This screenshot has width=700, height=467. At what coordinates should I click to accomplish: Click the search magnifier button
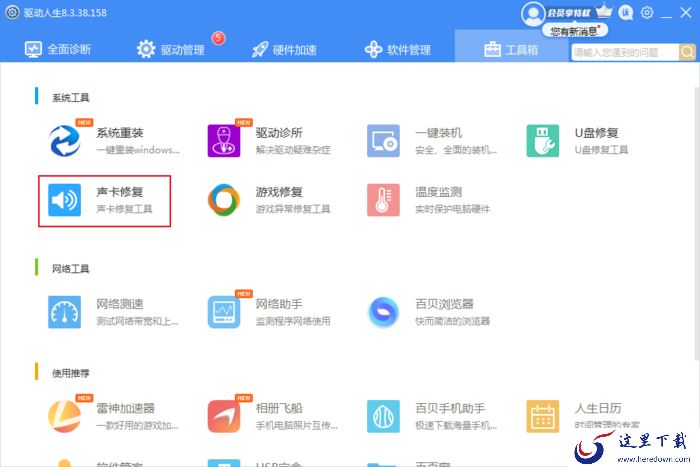tap(688, 52)
